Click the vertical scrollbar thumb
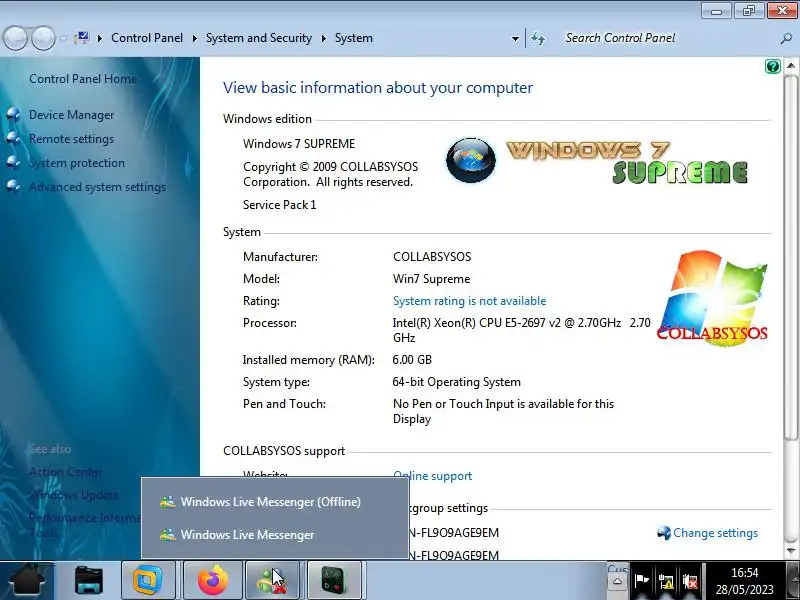The height and width of the screenshot is (600, 800). (x=791, y=257)
